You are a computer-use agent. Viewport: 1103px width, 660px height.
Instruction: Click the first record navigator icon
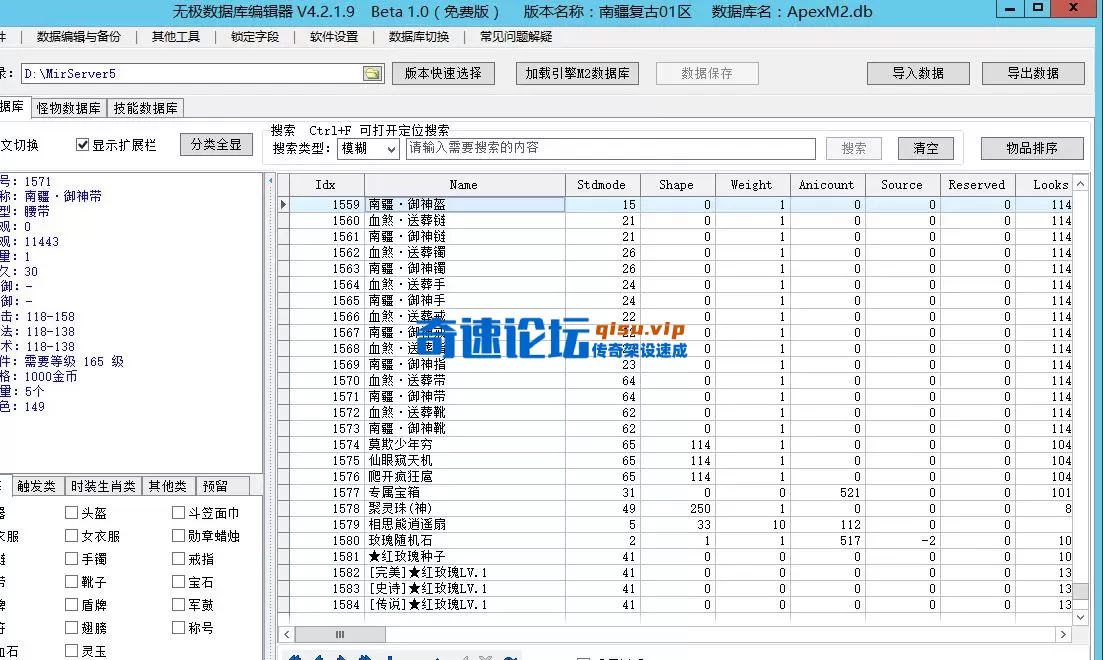click(294, 656)
